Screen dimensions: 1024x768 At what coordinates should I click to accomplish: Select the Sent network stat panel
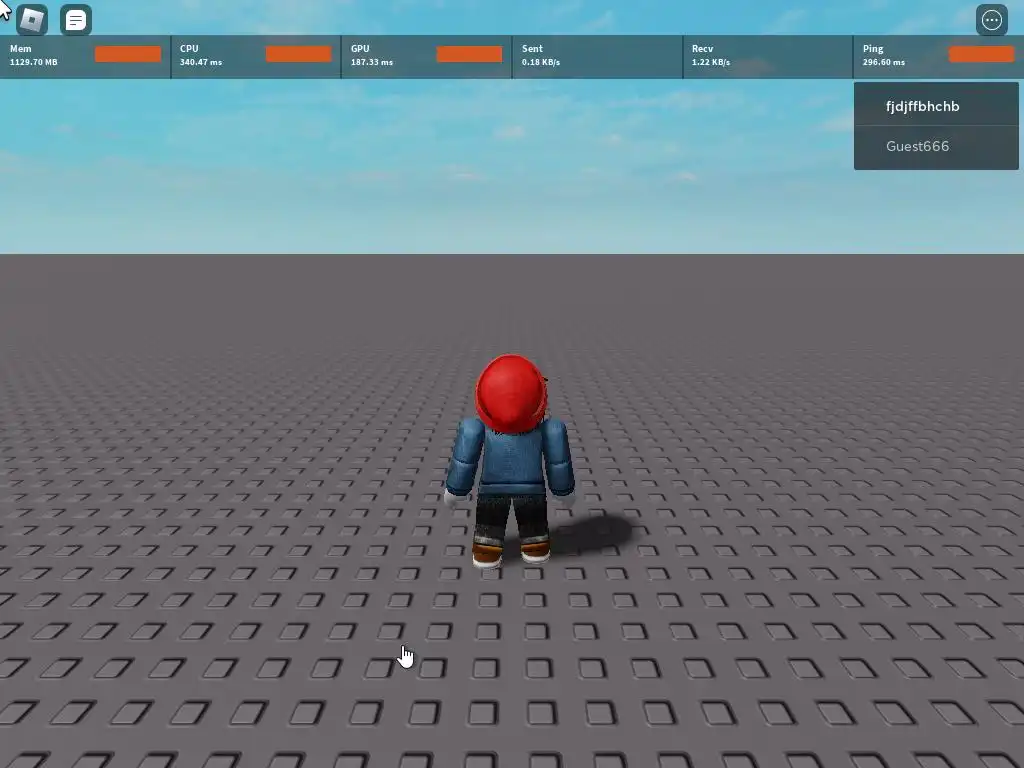pyautogui.click(x=598, y=56)
